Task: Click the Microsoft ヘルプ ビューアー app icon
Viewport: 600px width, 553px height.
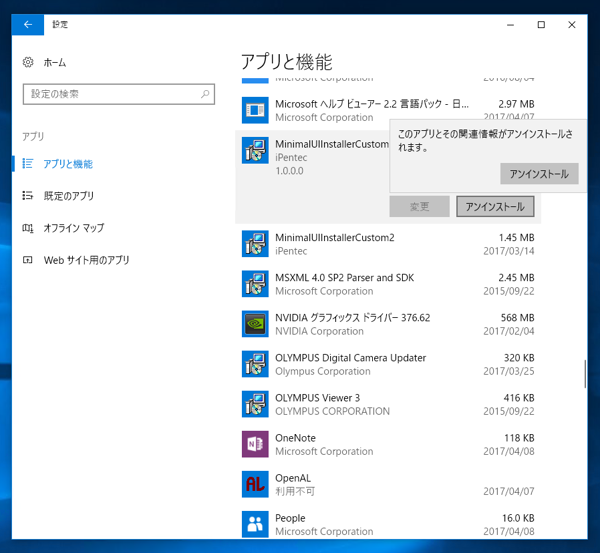Action: tap(255, 110)
